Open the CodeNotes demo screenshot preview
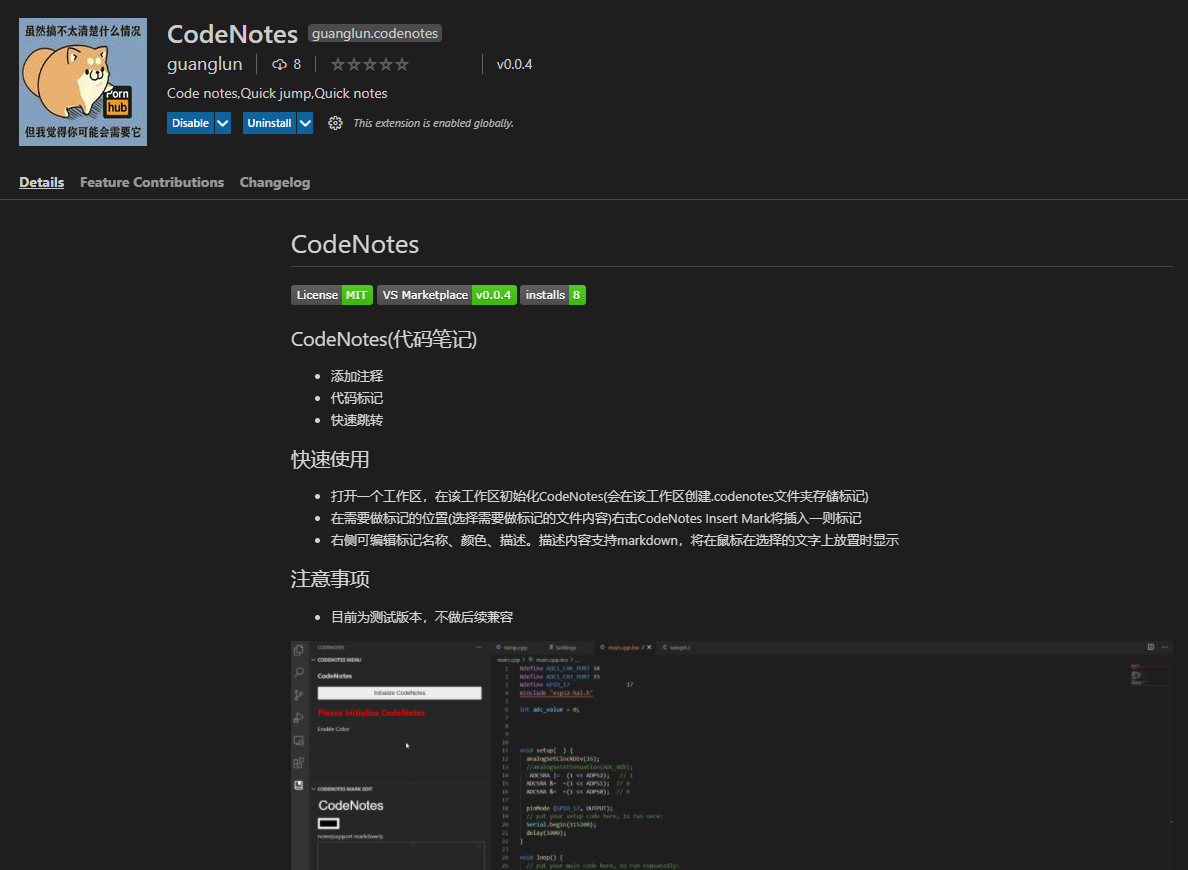1188x870 pixels. pyautogui.click(x=732, y=755)
